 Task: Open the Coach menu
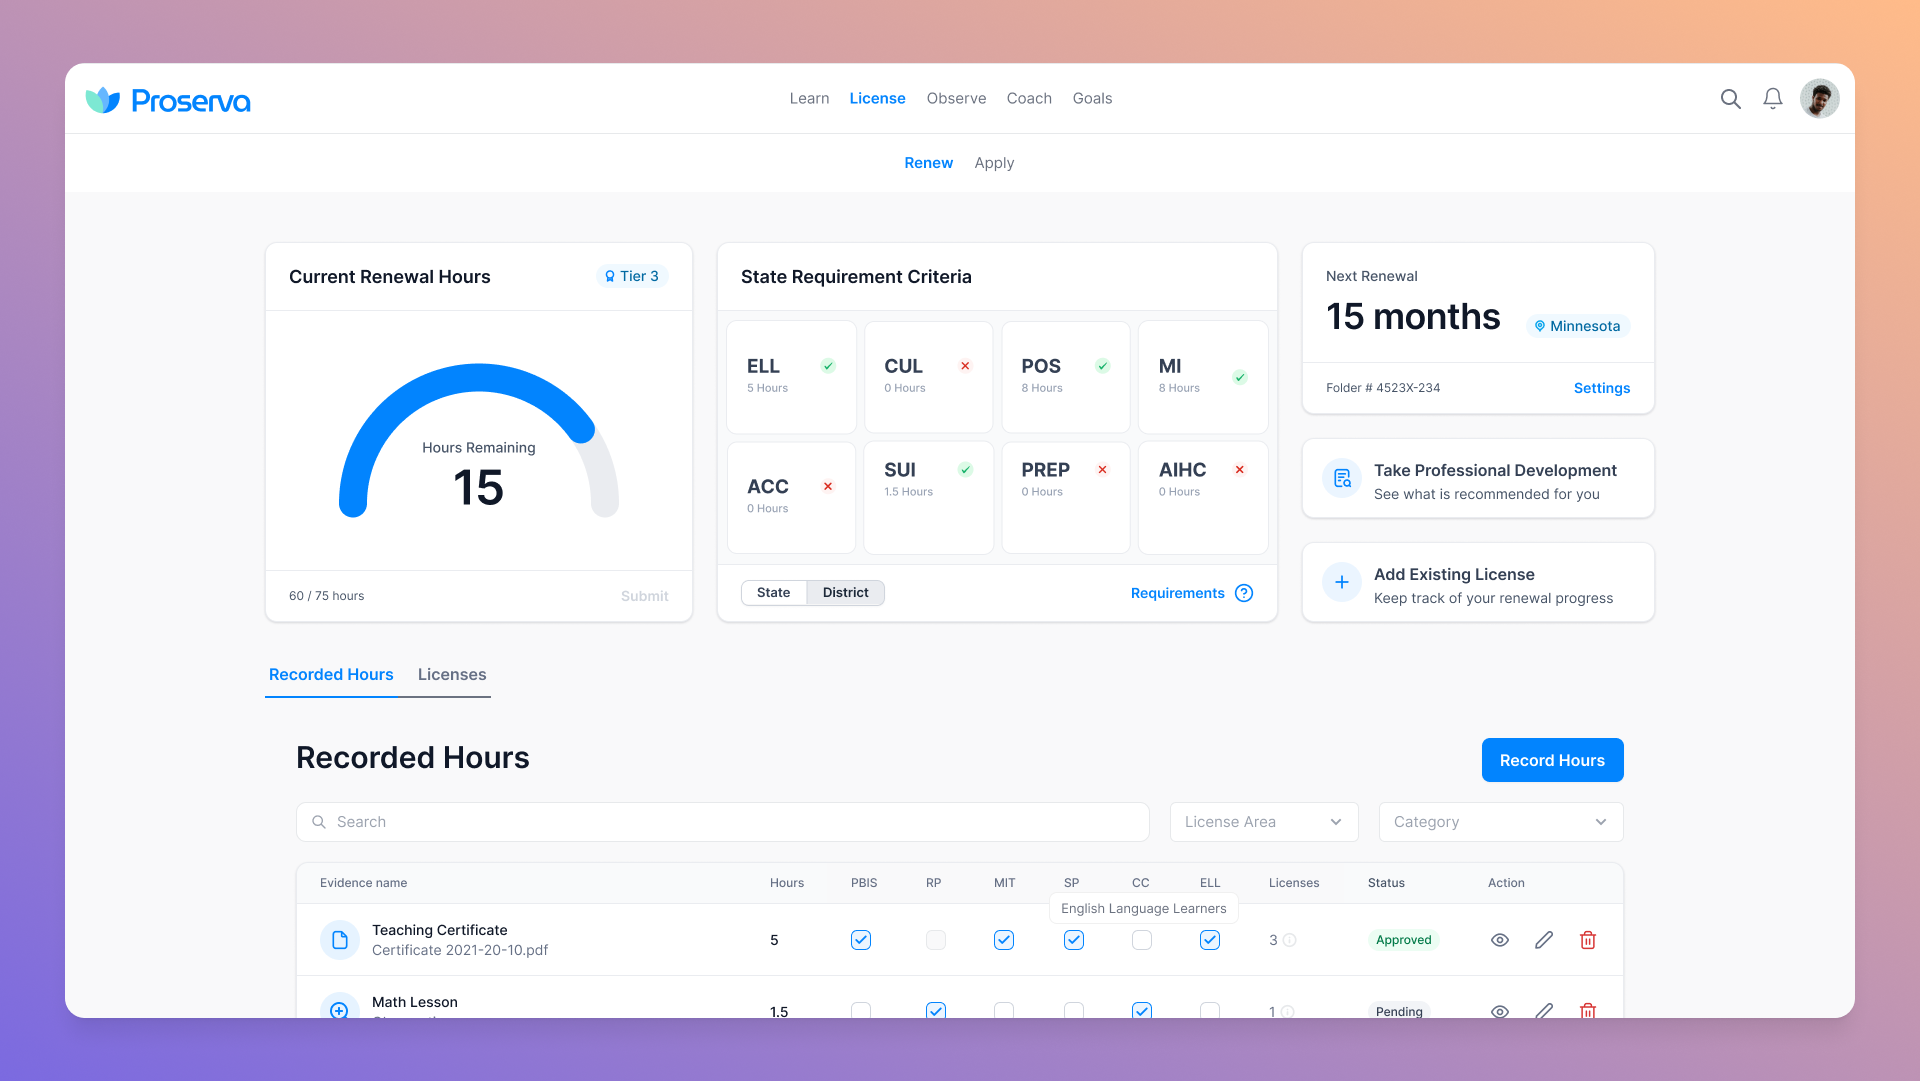coord(1029,98)
